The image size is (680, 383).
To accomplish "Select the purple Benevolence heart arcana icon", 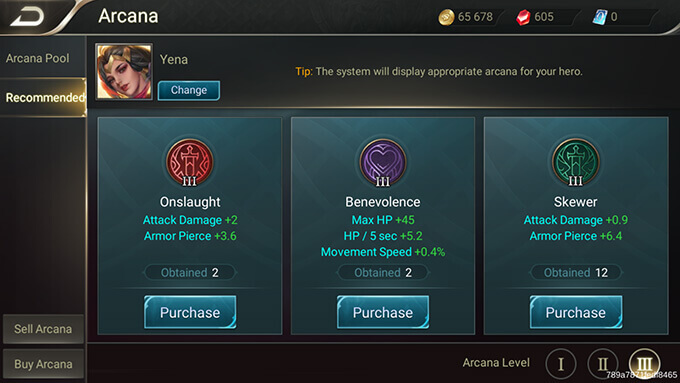I will [x=383, y=162].
